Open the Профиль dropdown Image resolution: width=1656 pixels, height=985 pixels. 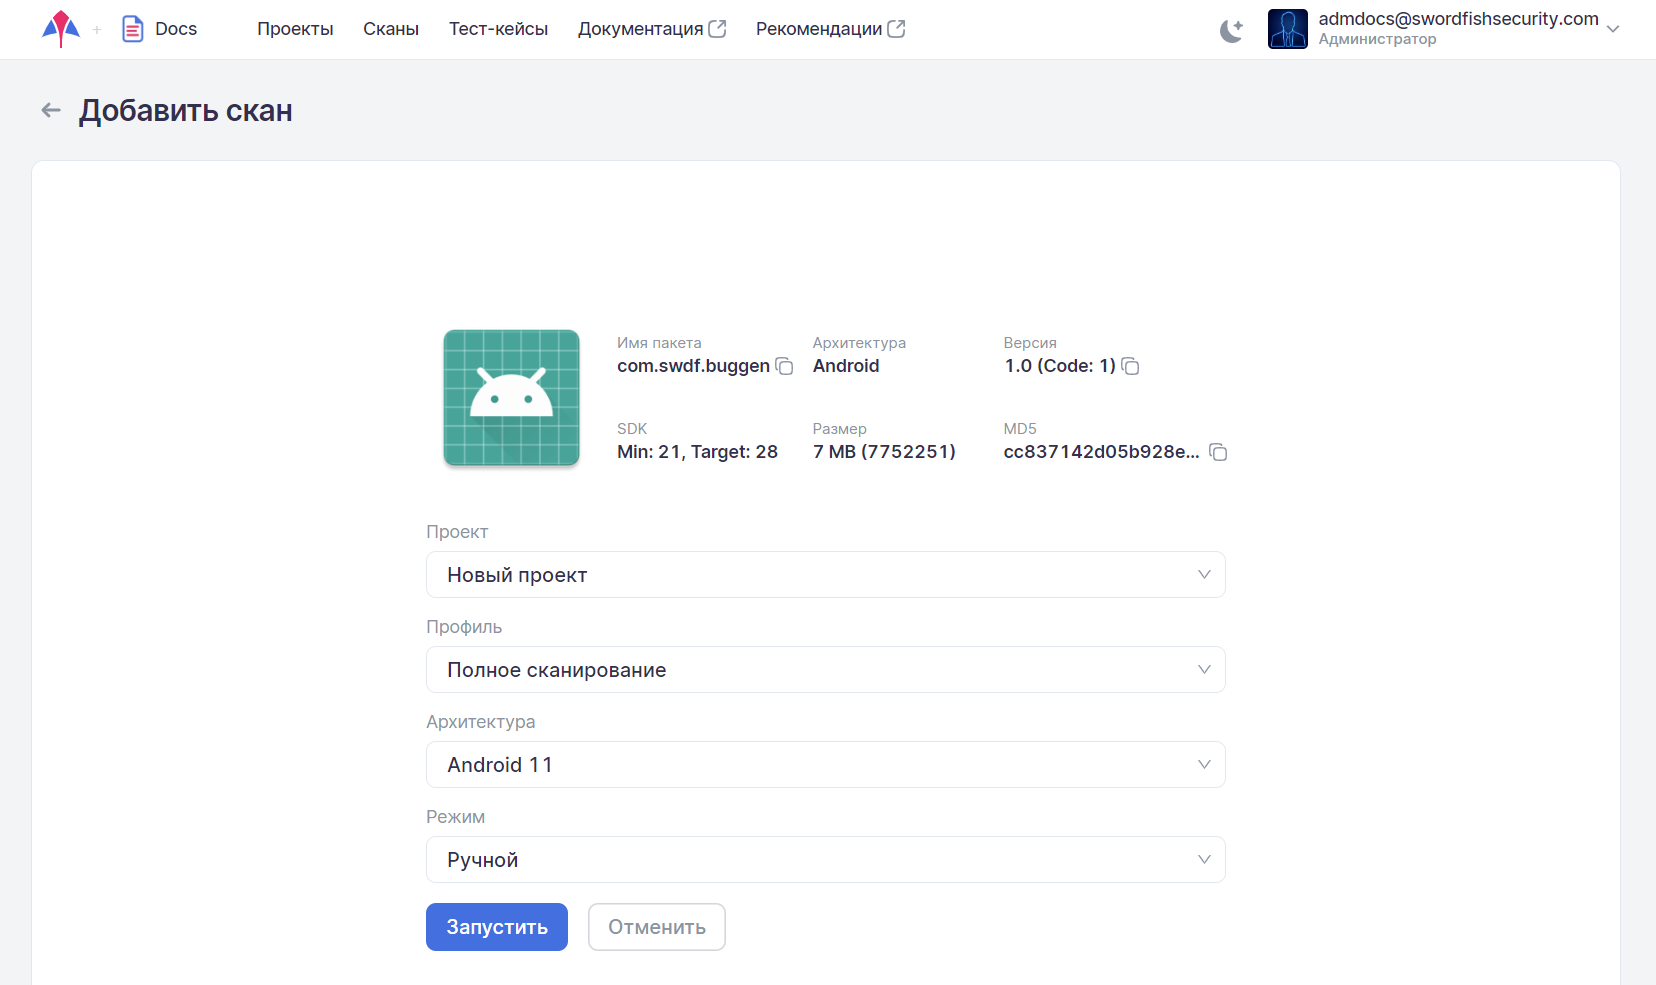pyautogui.click(x=825, y=670)
